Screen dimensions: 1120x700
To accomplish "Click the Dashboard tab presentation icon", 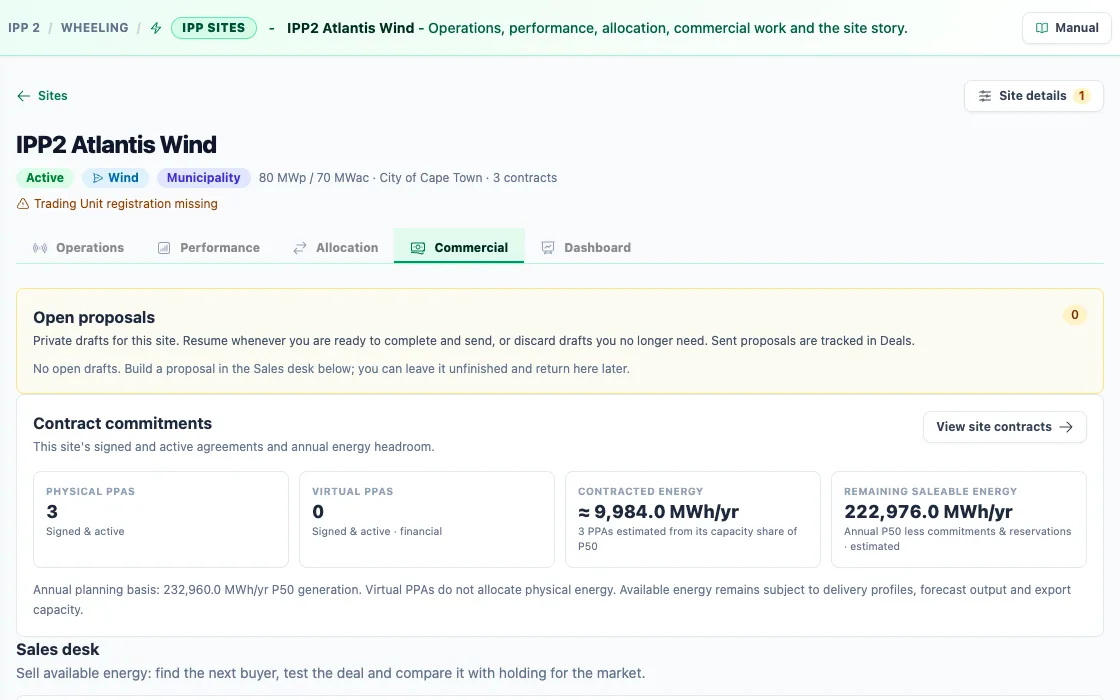I will coord(548,248).
